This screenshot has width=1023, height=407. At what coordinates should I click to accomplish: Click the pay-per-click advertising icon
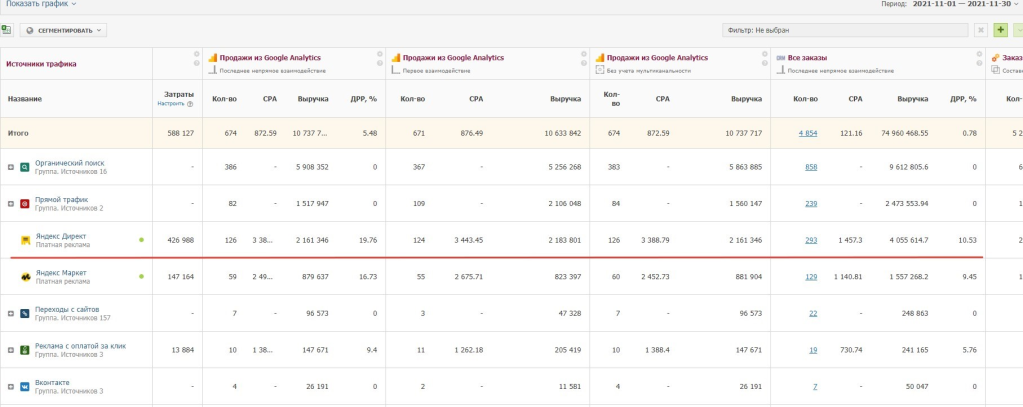click(25, 350)
